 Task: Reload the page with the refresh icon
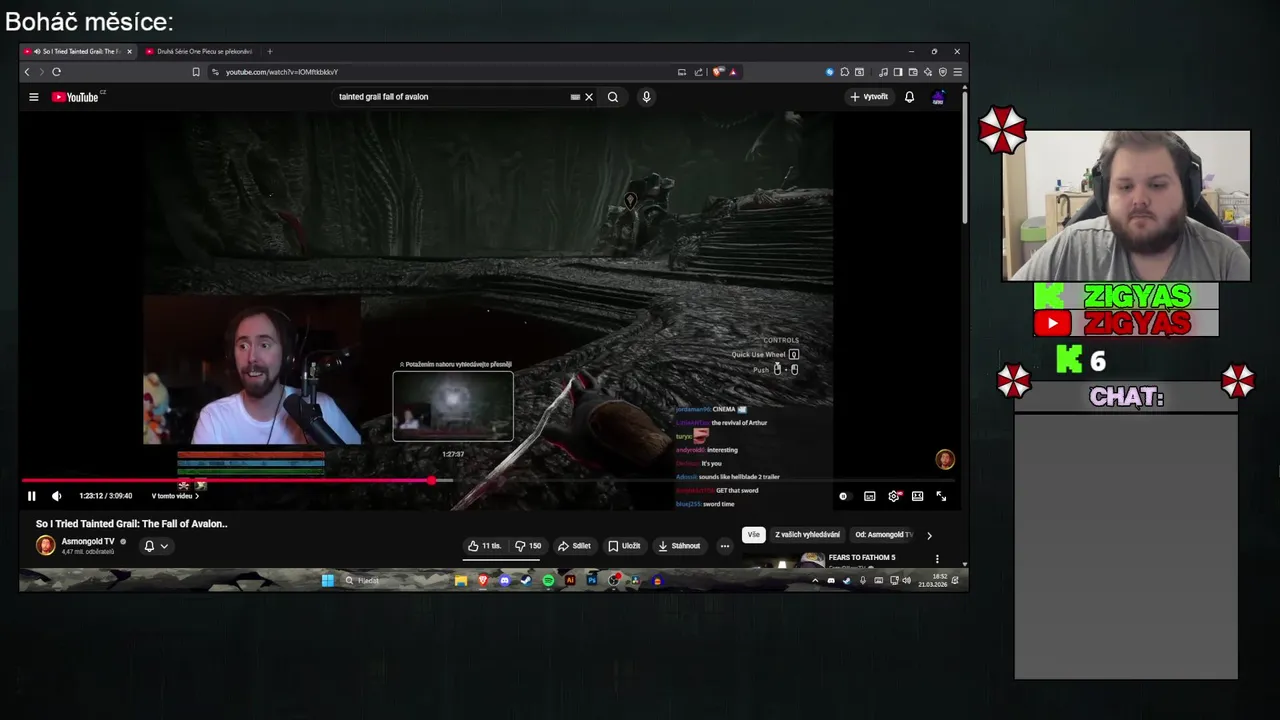[x=56, y=72]
